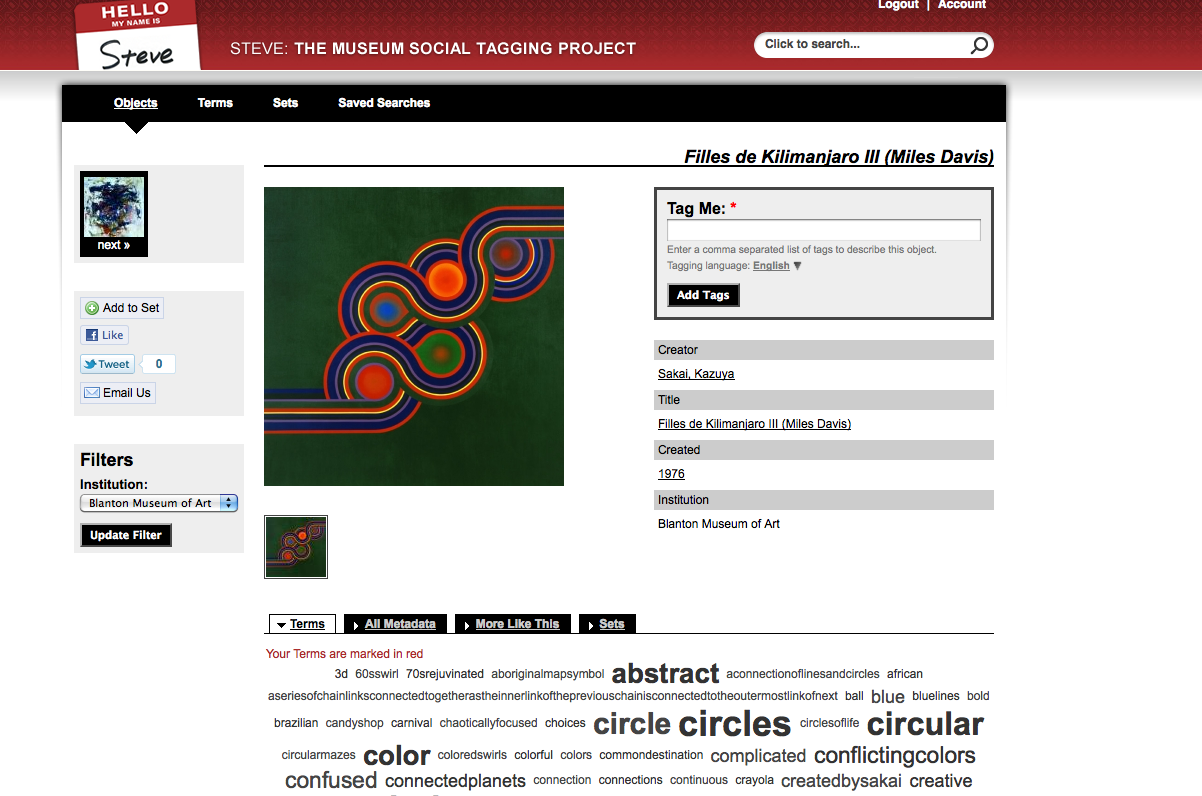Open the Institution filter dropdown
Viewport: 1202px width, 796px height.
(x=159, y=503)
